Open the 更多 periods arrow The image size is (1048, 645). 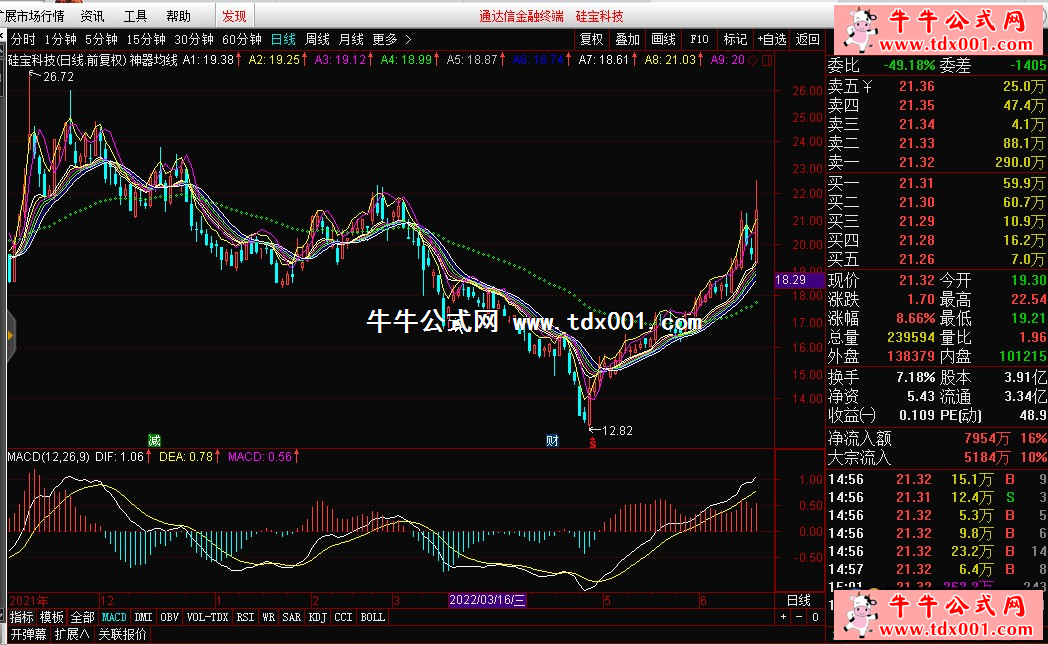[x=408, y=39]
